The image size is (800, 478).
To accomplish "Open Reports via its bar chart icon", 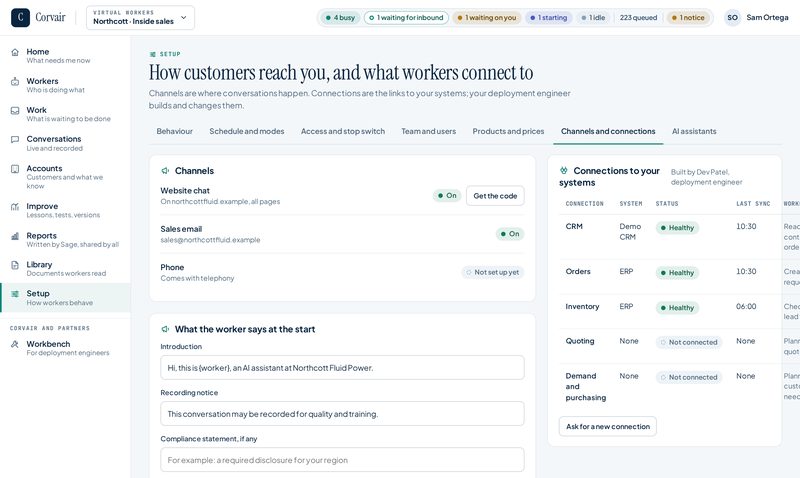I will coord(15,236).
